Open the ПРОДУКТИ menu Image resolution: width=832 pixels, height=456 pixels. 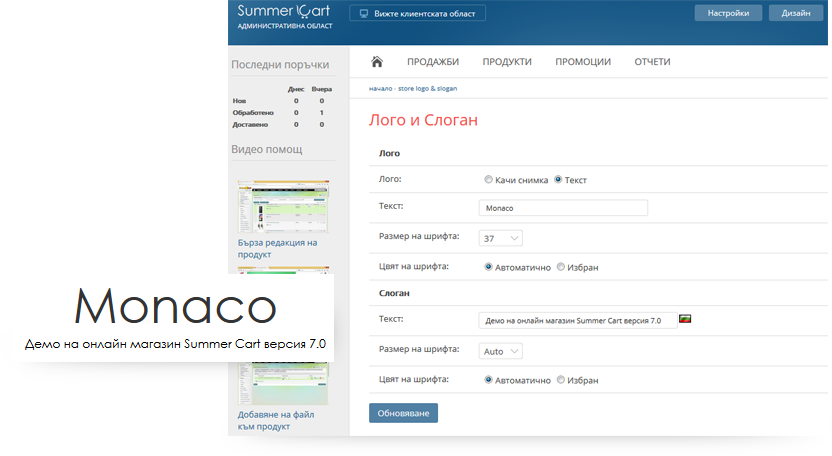tap(507, 62)
